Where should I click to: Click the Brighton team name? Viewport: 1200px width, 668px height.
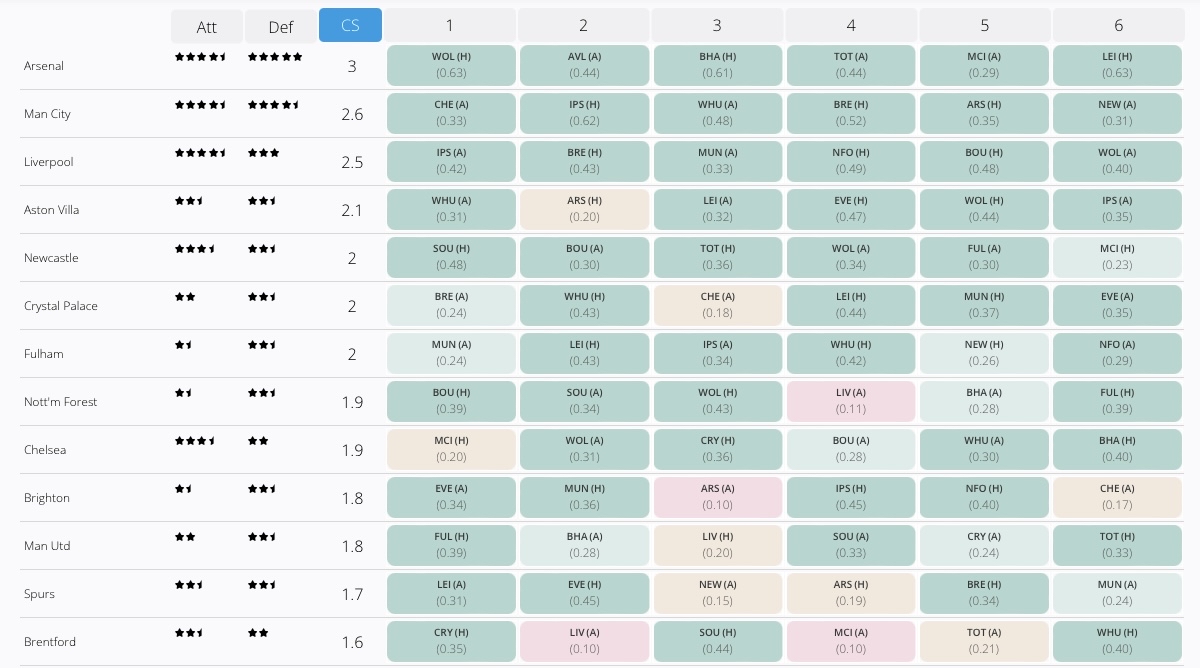[x=47, y=498]
